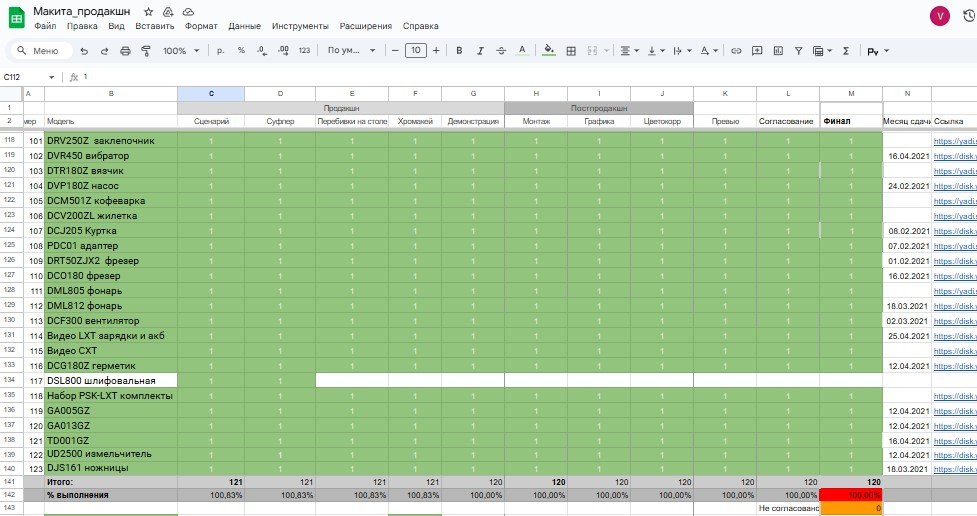Open the functions sigma icon
Screen dimensions: 977x516
tap(846, 50)
